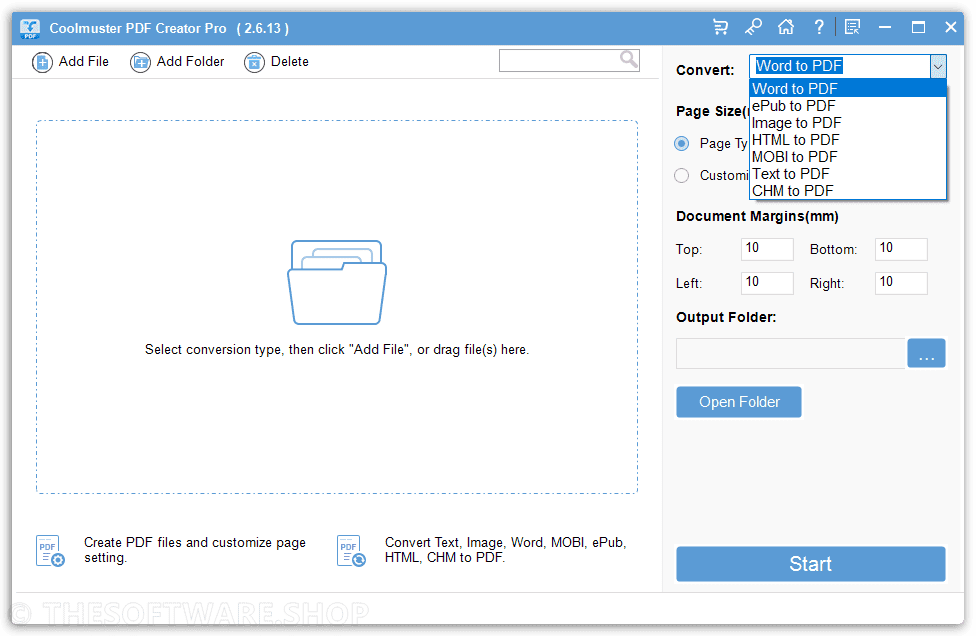Choose ePub to PDF option
976x636 pixels.
848,106
